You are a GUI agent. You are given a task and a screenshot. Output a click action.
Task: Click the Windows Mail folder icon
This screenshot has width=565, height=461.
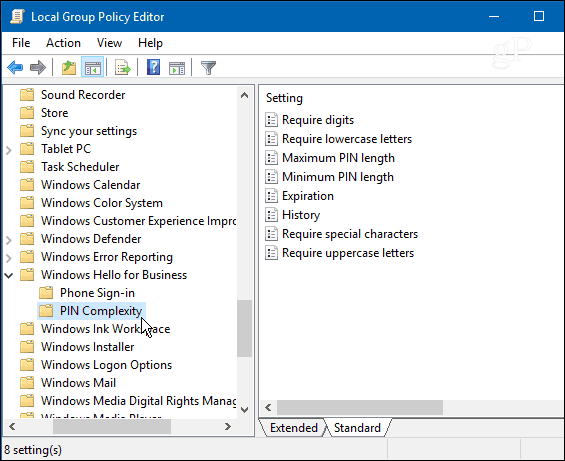(27, 383)
